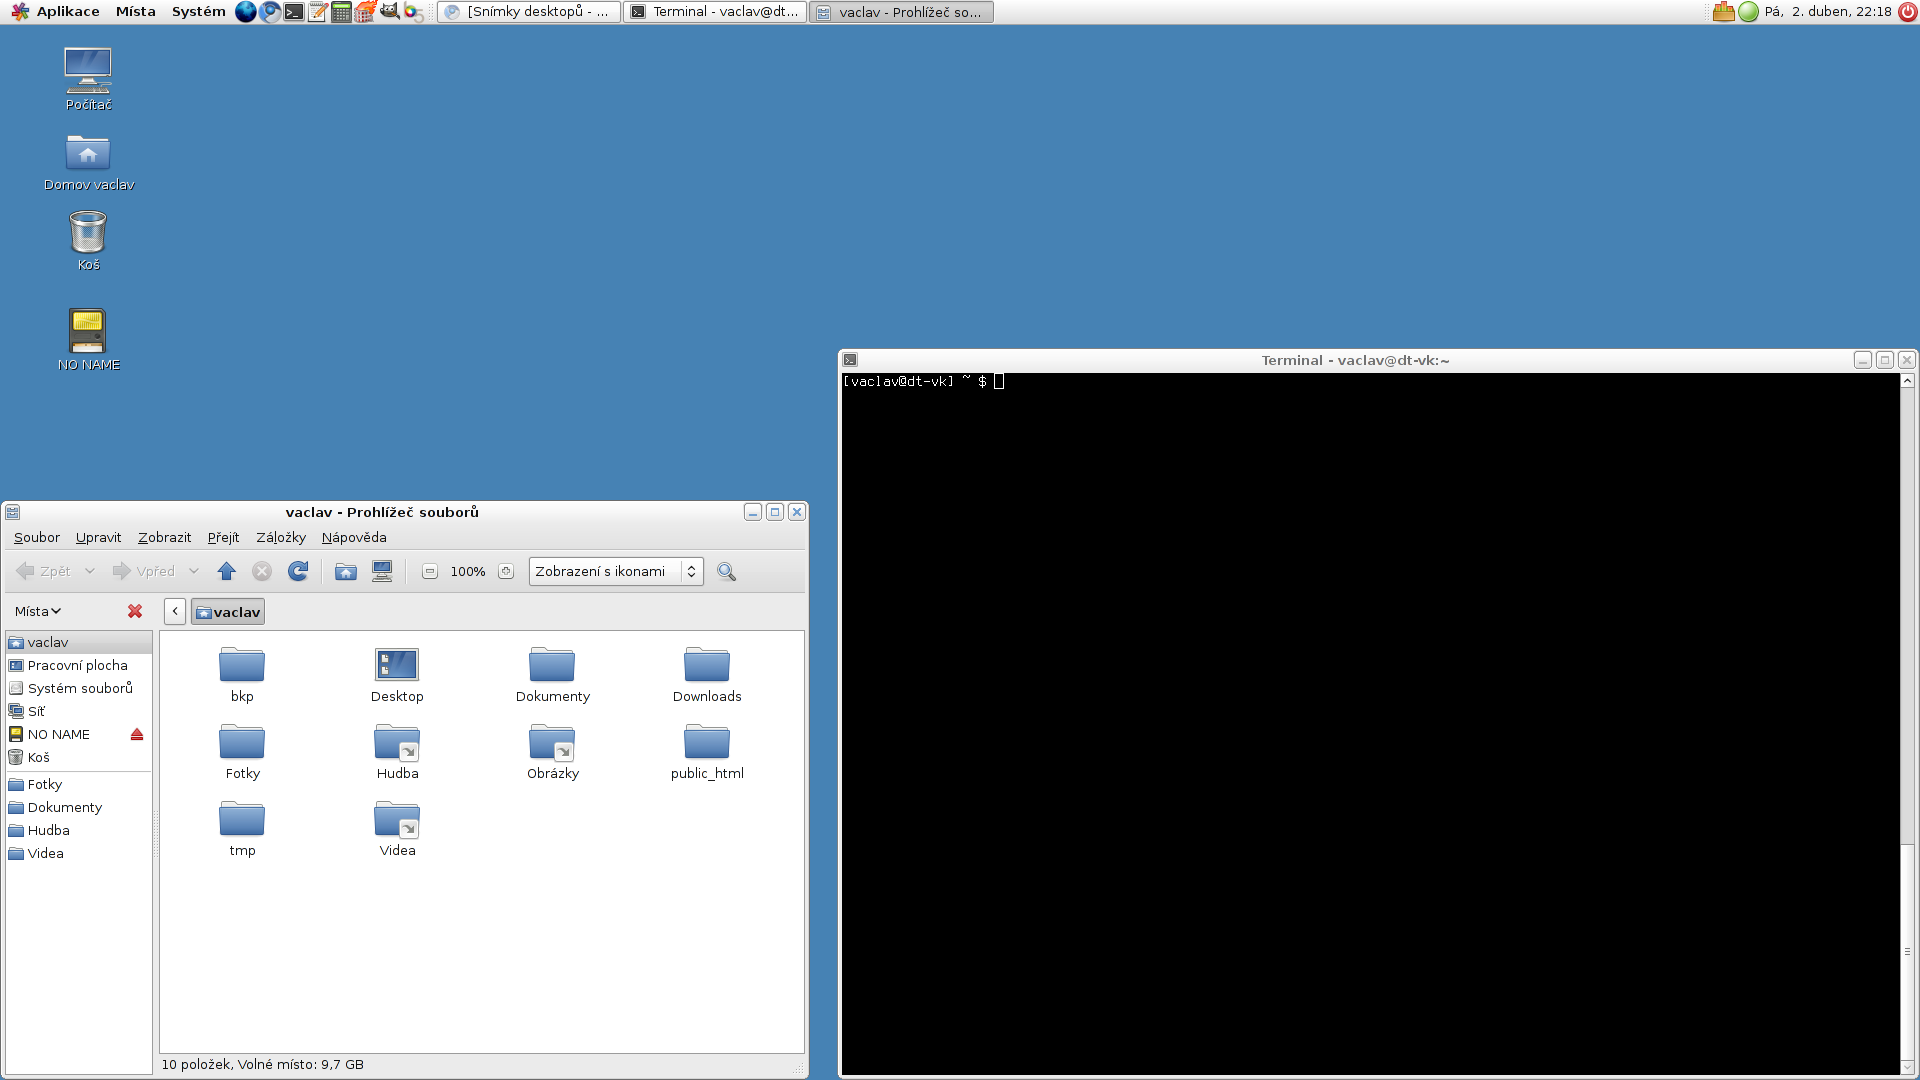Zoom out with the minus icon

point(430,571)
